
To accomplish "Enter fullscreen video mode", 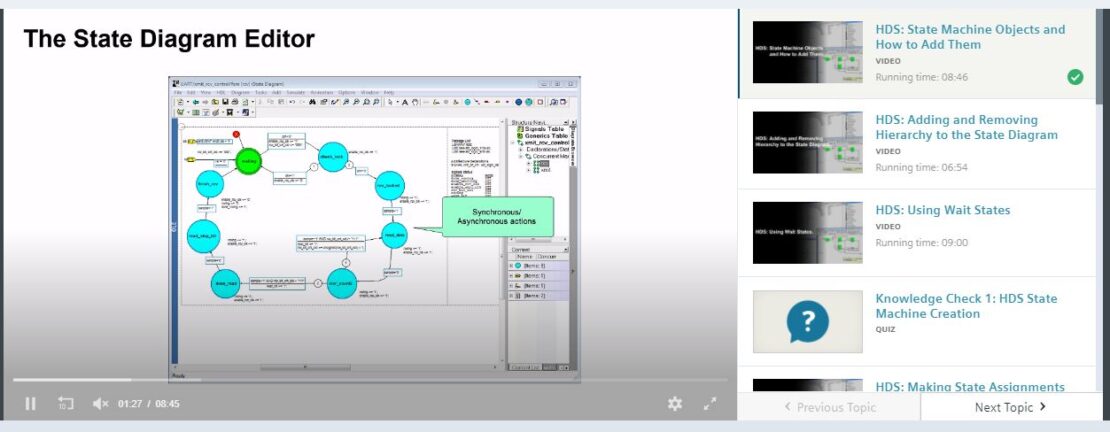I will click(710, 404).
